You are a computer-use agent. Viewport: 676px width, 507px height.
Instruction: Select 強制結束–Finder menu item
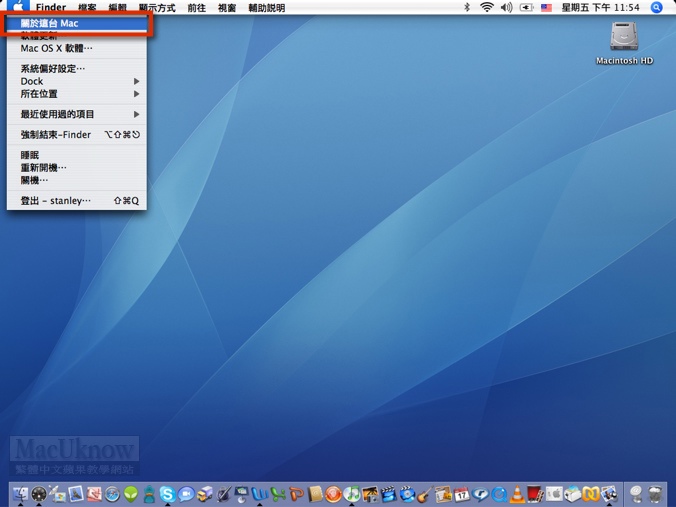coord(77,135)
